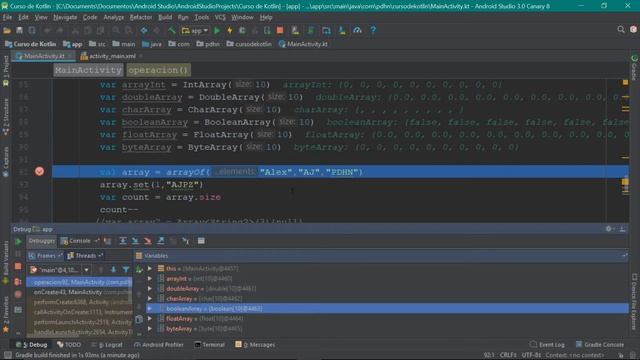Run the app with the green play icon

[x=217, y=31]
